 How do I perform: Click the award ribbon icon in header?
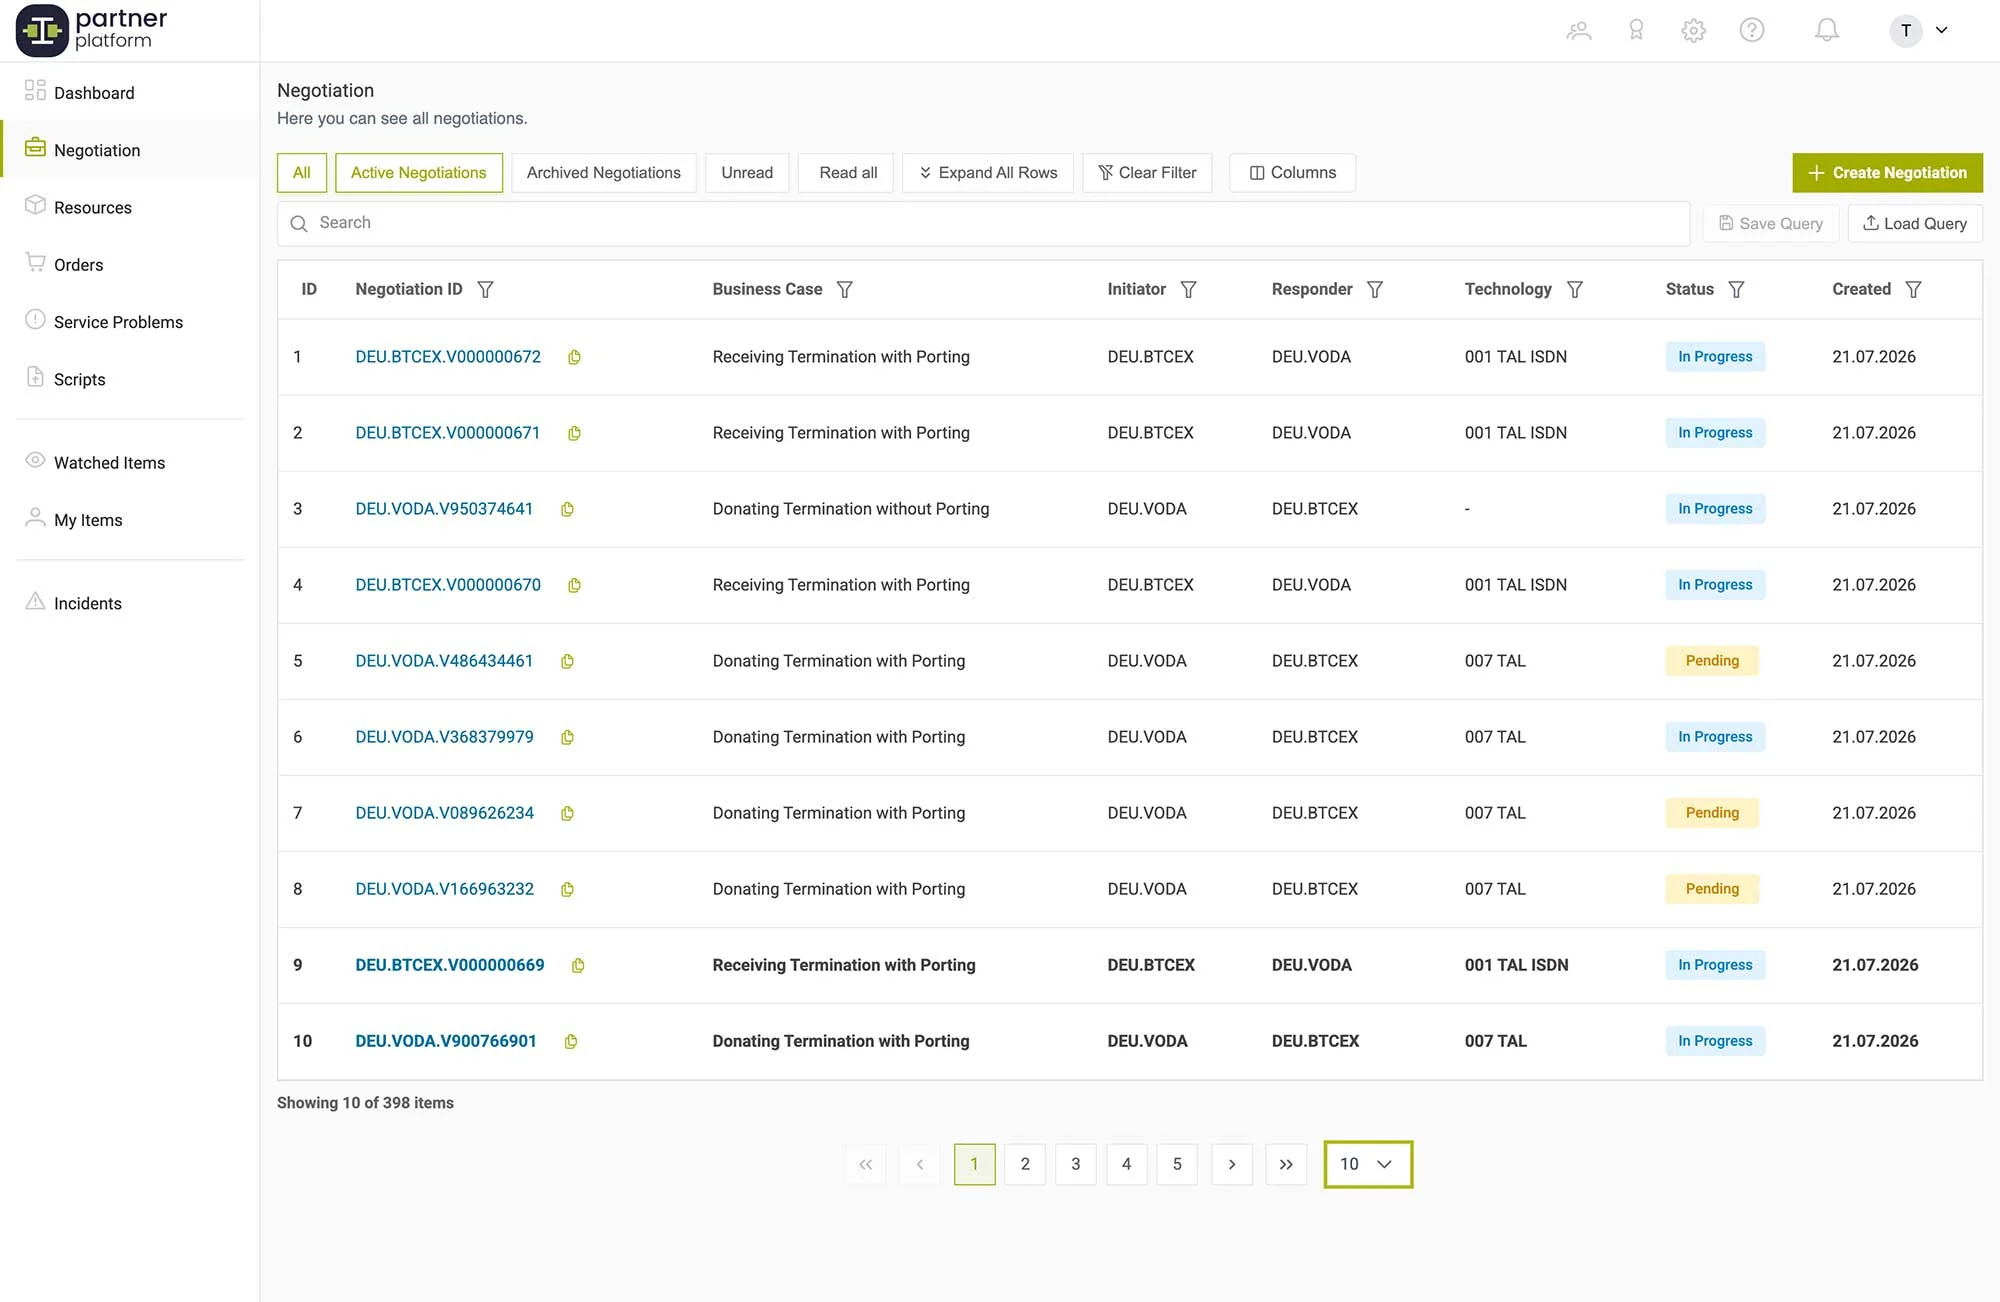1636,30
